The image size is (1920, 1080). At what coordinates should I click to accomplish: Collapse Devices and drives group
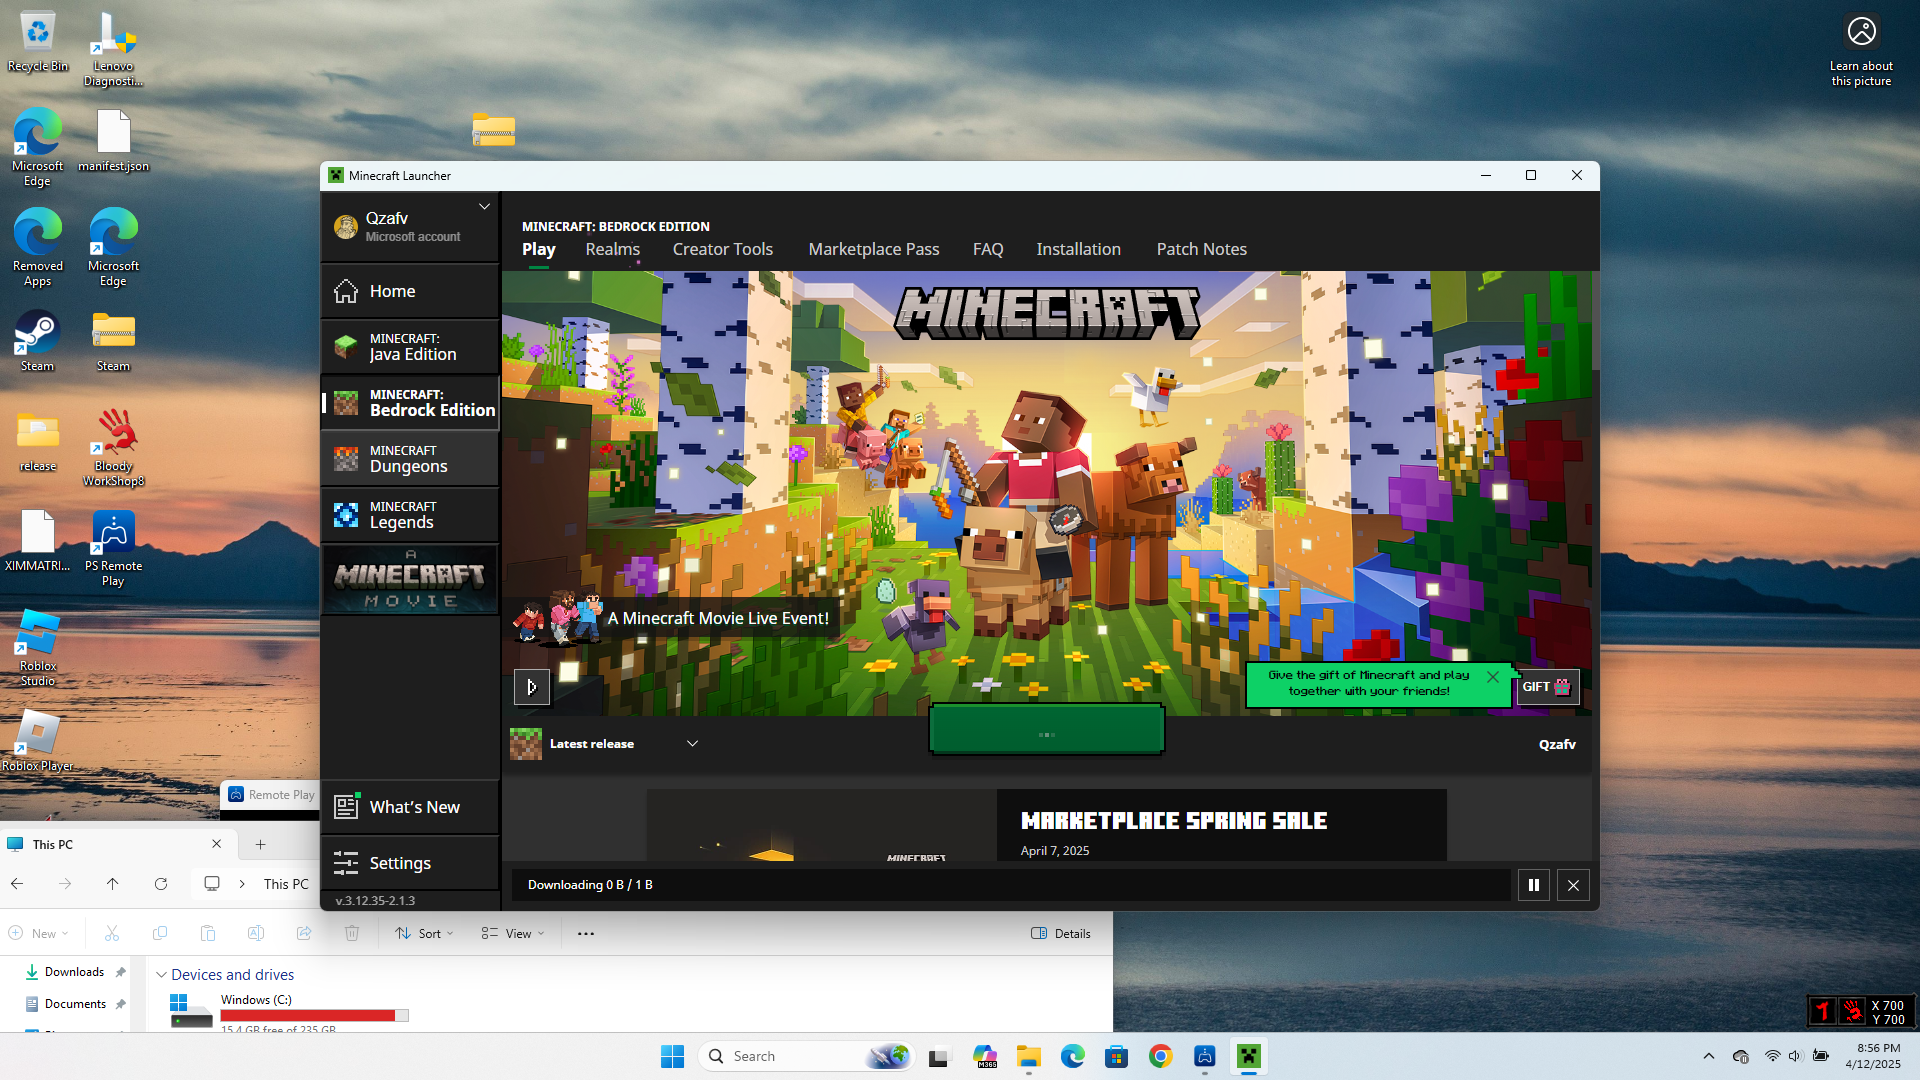tap(161, 975)
